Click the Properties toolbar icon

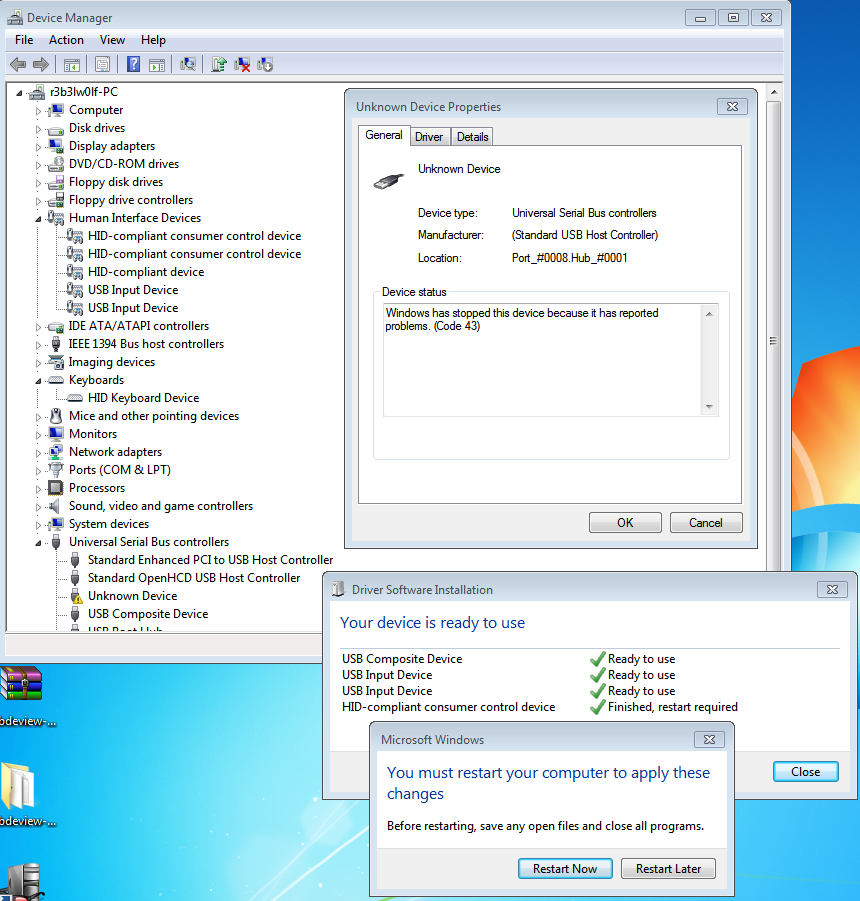102,65
